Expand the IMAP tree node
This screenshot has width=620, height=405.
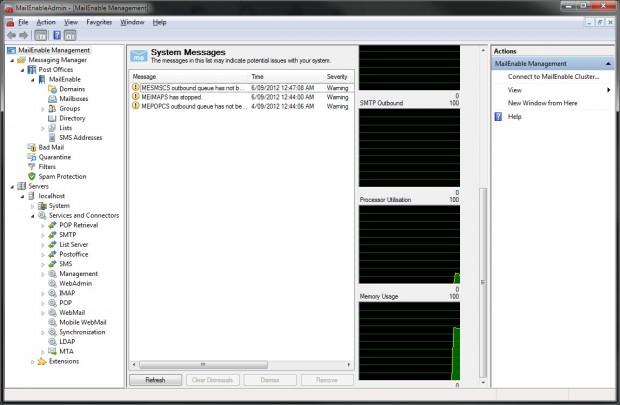43,293
